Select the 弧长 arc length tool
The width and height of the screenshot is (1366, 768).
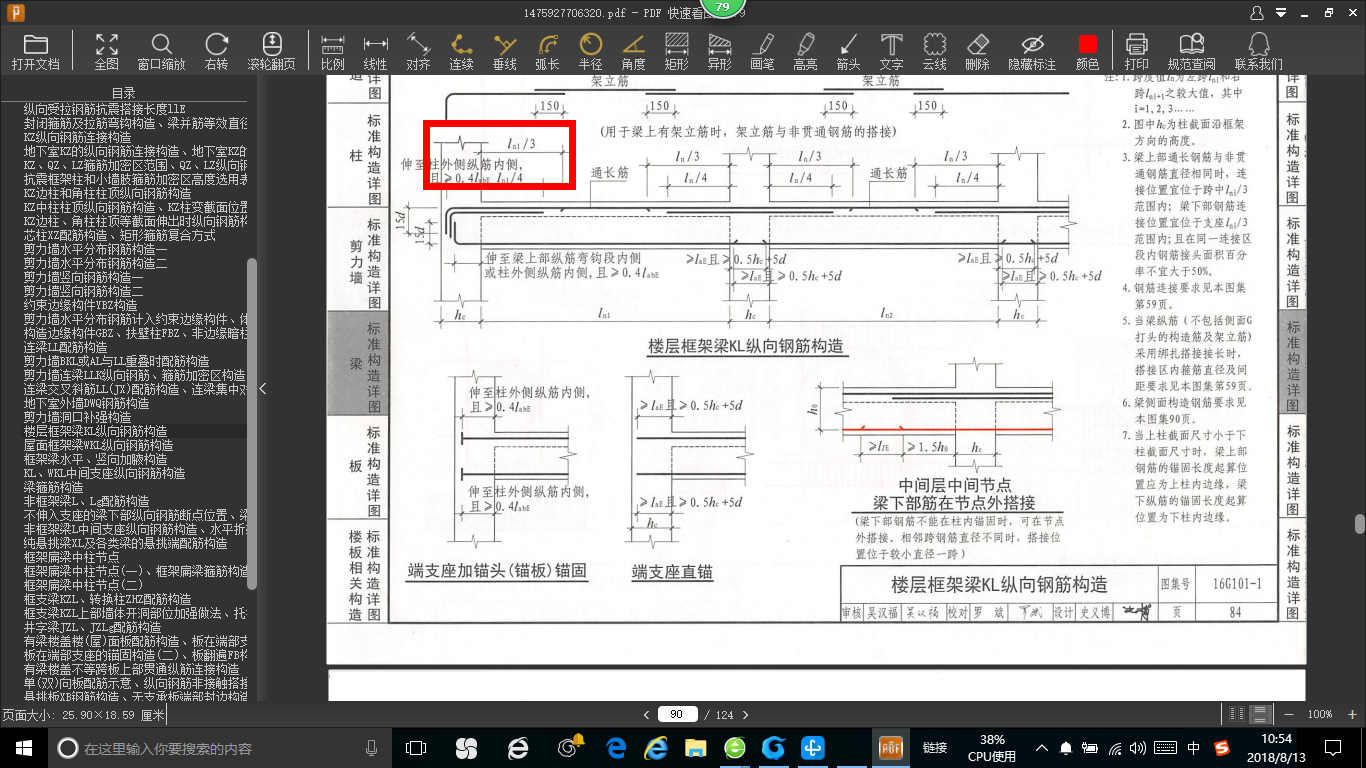[547, 51]
